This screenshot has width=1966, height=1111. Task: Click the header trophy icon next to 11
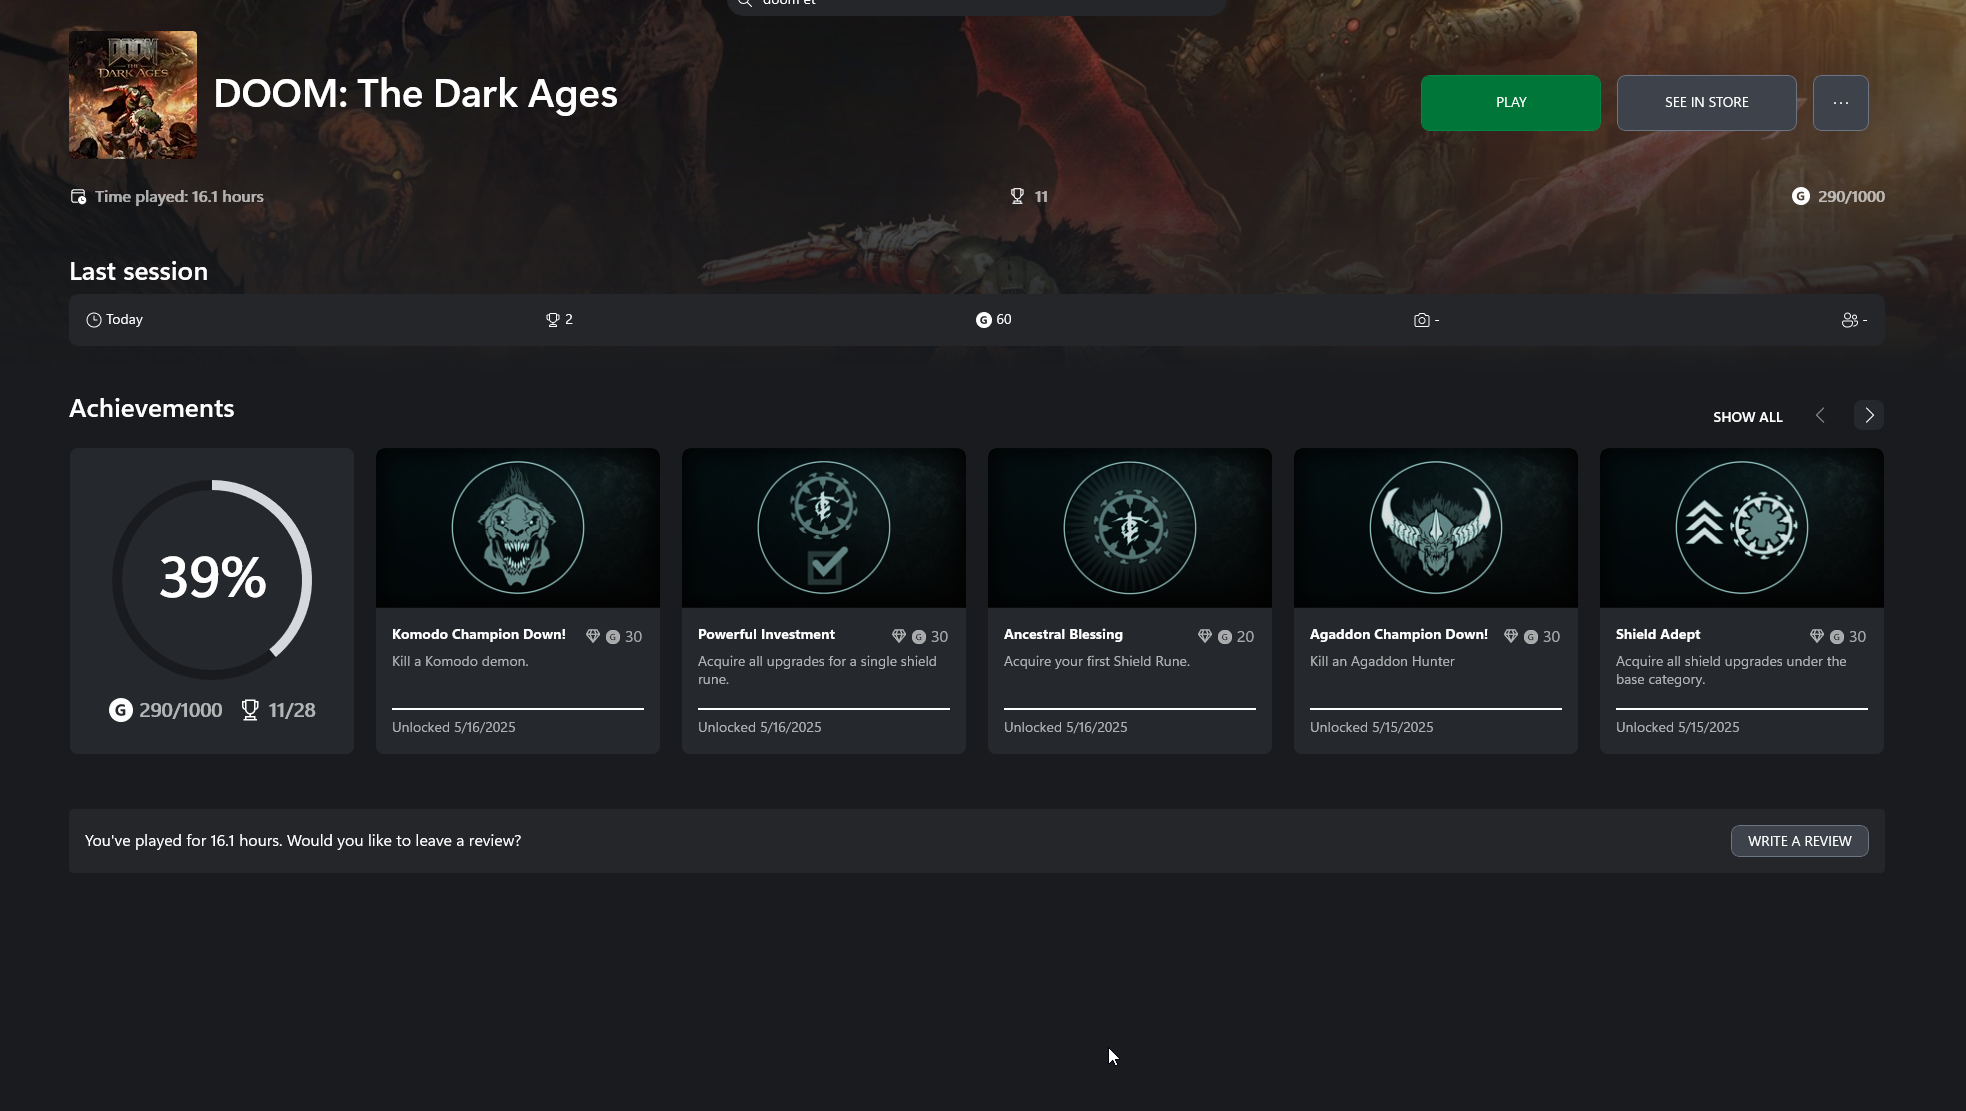pyautogui.click(x=1017, y=197)
